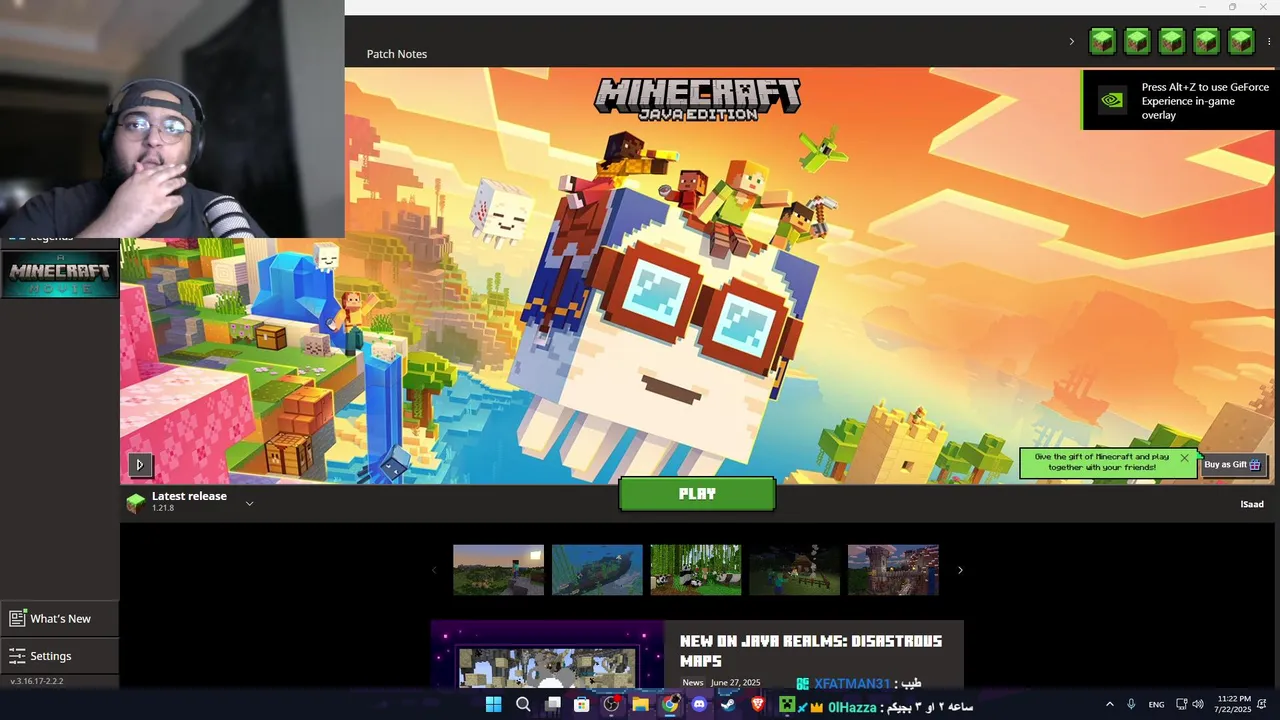Screen dimensions: 1280x720
Task: Open Windows taskbar Search
Action: pyautogui.click(x=523, y=704)
